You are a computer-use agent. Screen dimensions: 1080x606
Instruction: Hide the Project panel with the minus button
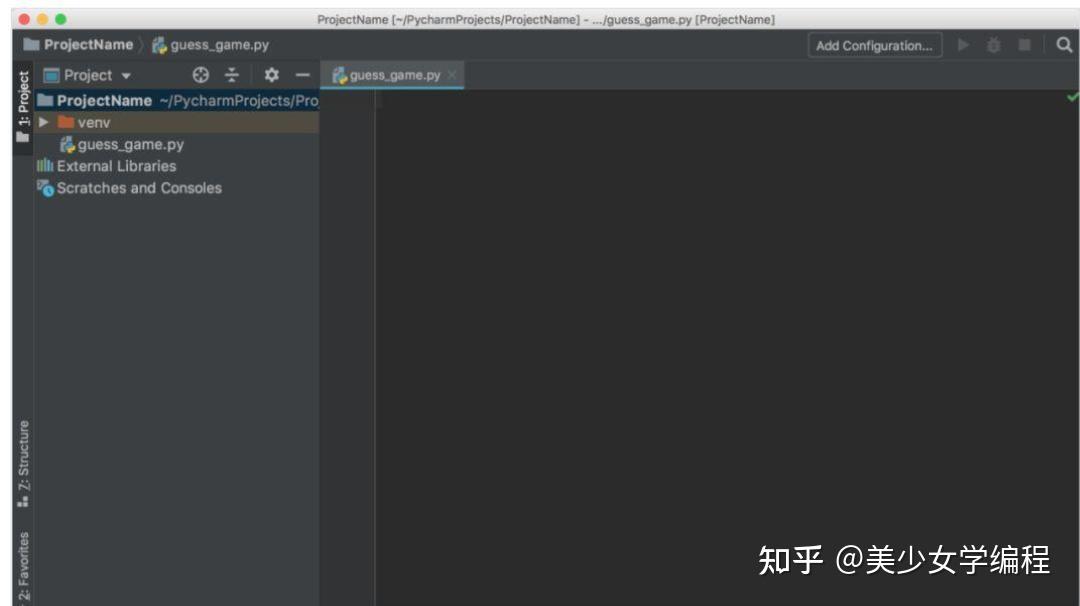pos(304,74)
